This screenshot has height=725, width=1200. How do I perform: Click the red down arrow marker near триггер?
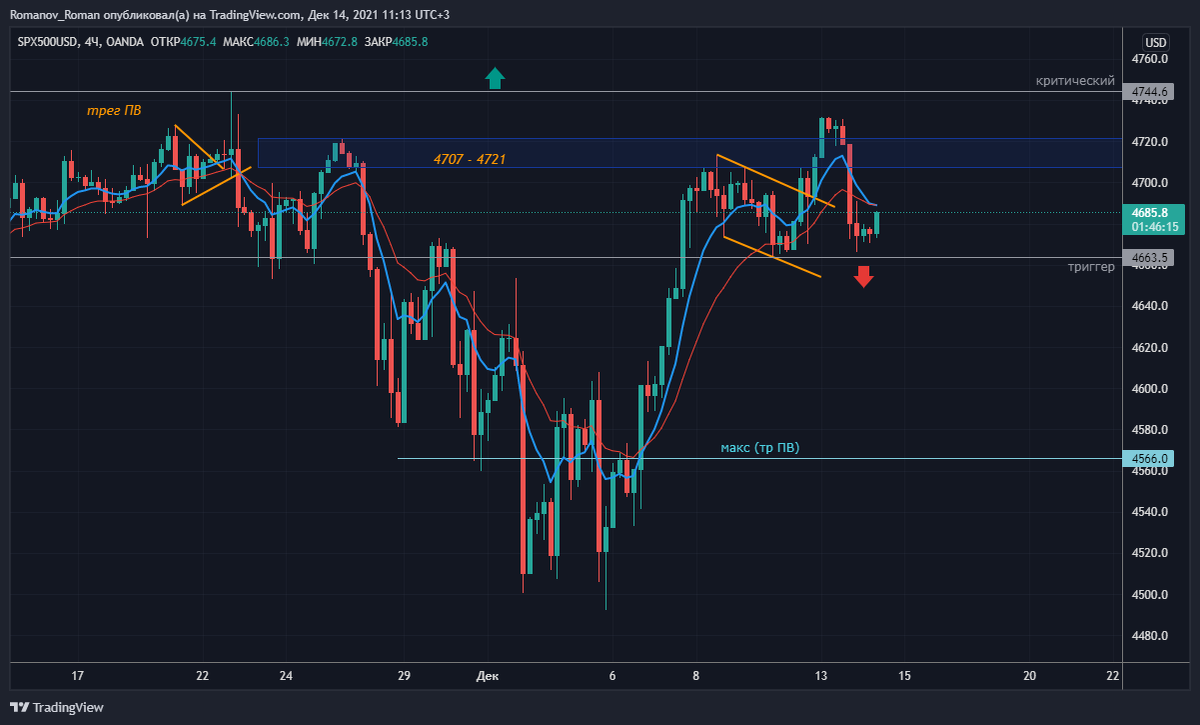click(863, 277)
